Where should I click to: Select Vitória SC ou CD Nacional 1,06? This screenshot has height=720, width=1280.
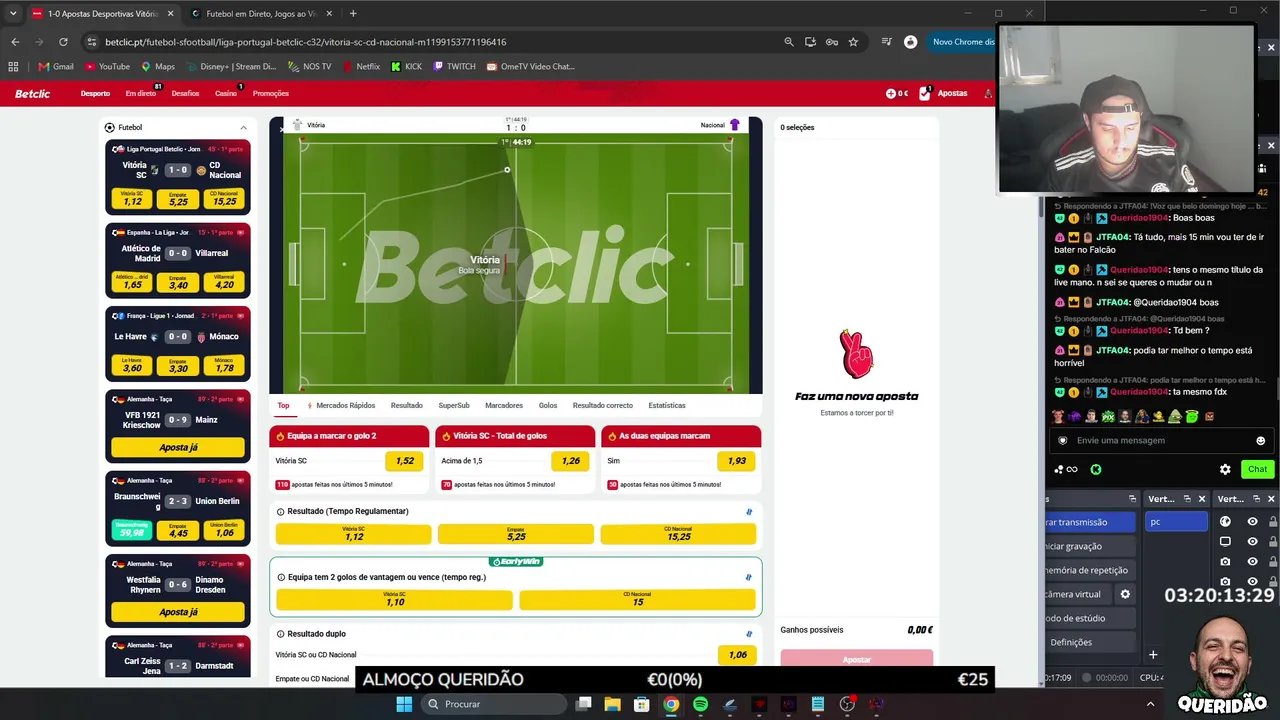[737, 655]
